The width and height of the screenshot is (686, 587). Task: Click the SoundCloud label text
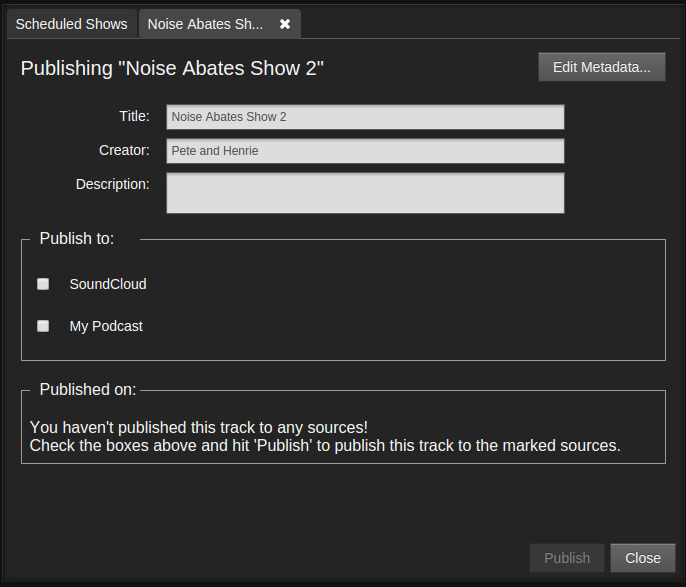(108, 284)
